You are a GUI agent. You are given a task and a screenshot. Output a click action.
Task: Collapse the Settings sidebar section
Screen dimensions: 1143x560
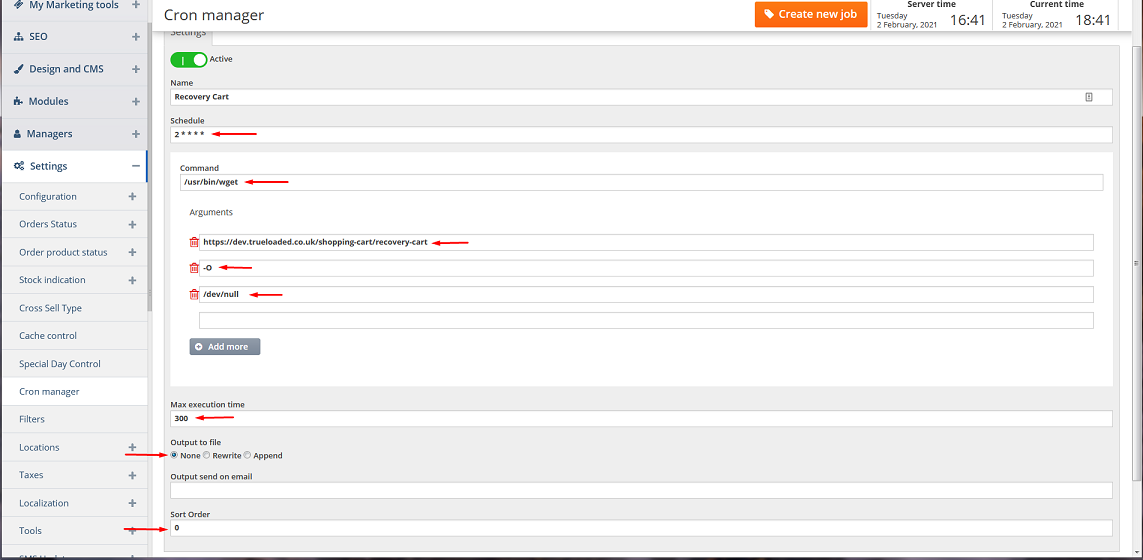pos(136,166)
